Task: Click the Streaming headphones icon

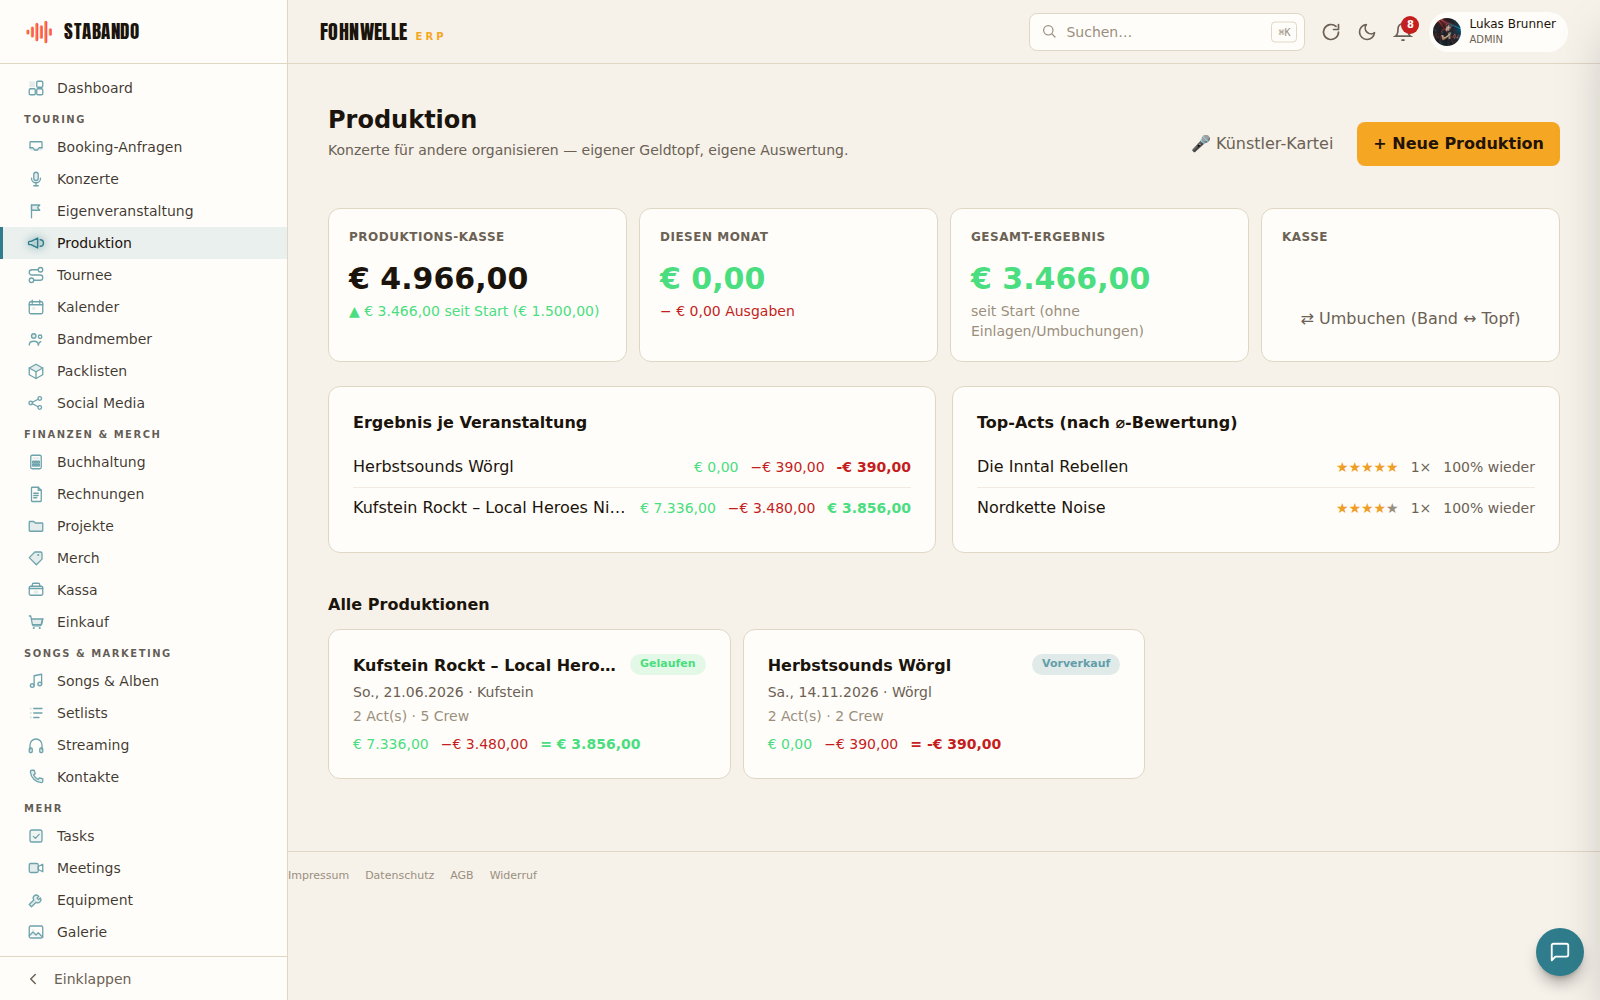Action: point(36,745)
